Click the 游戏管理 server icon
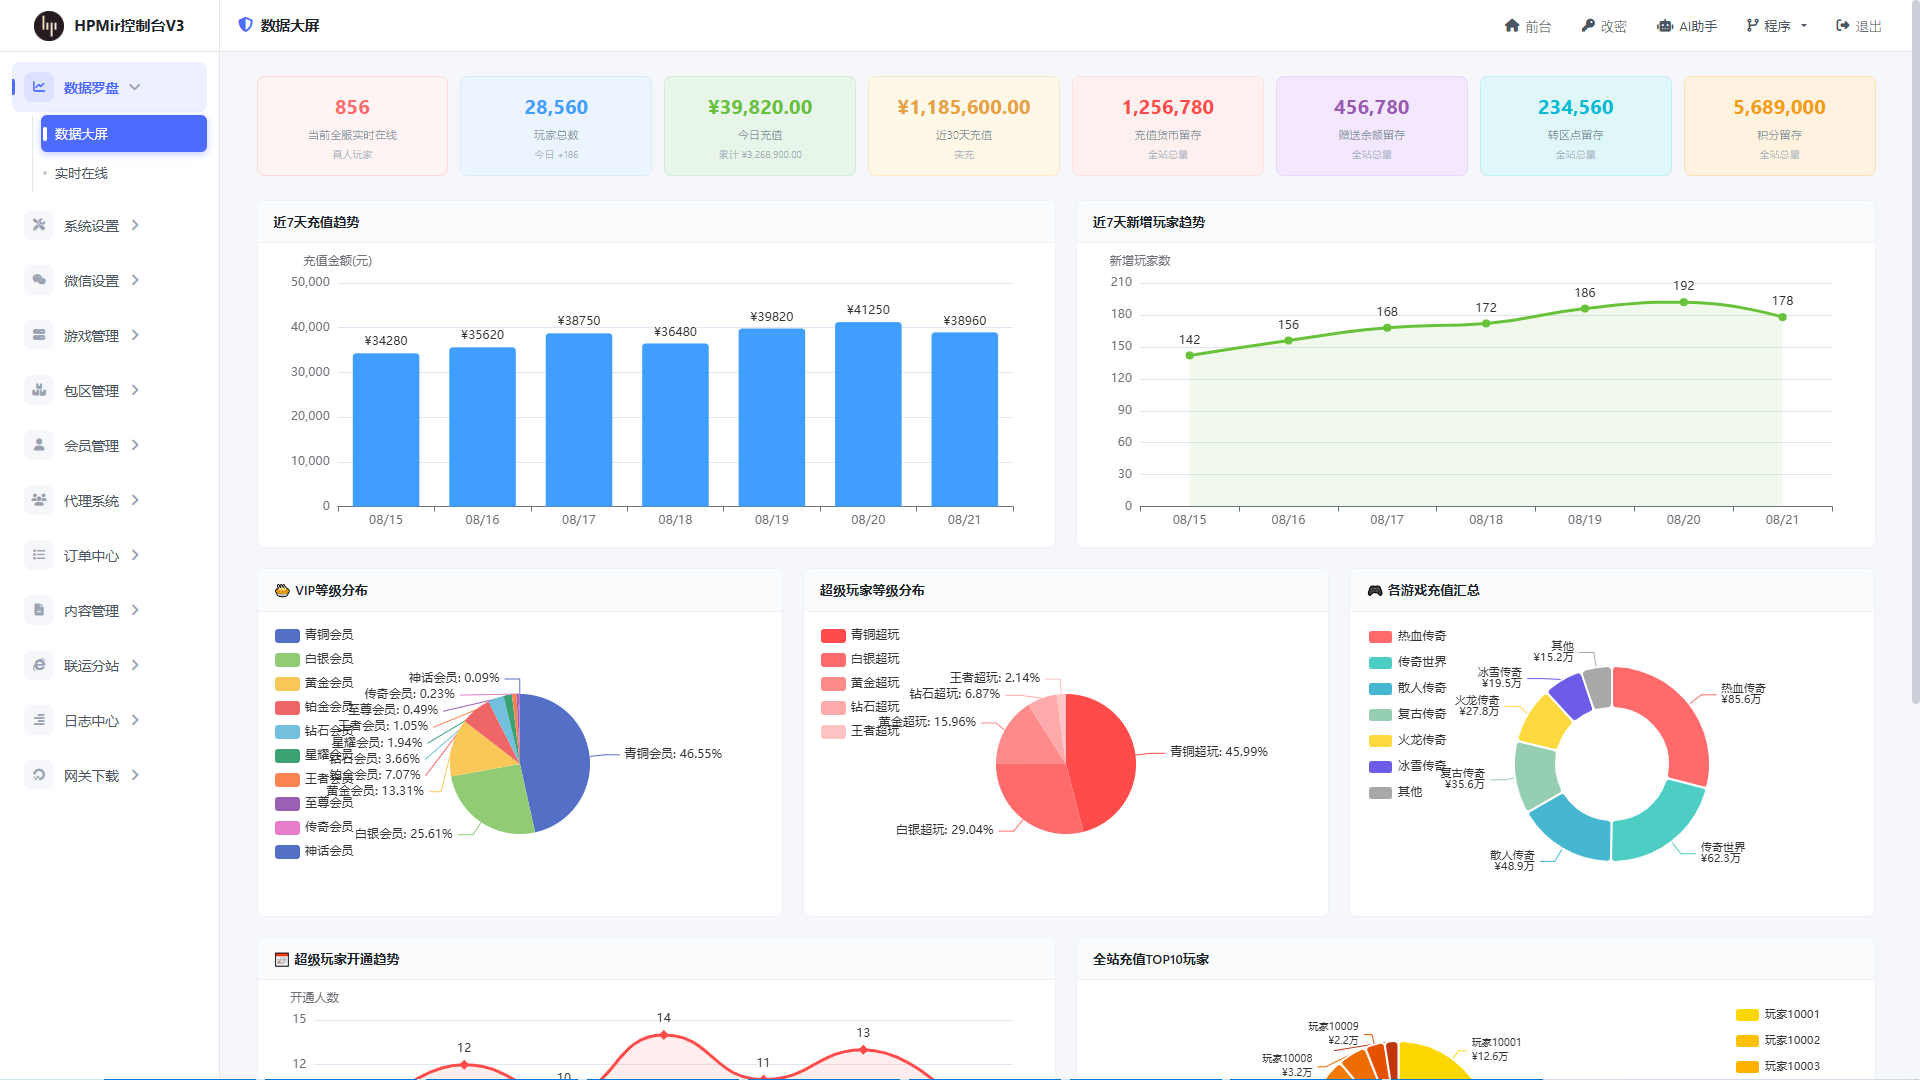Screen dimensions: 1920x1080 pos(39,335)
